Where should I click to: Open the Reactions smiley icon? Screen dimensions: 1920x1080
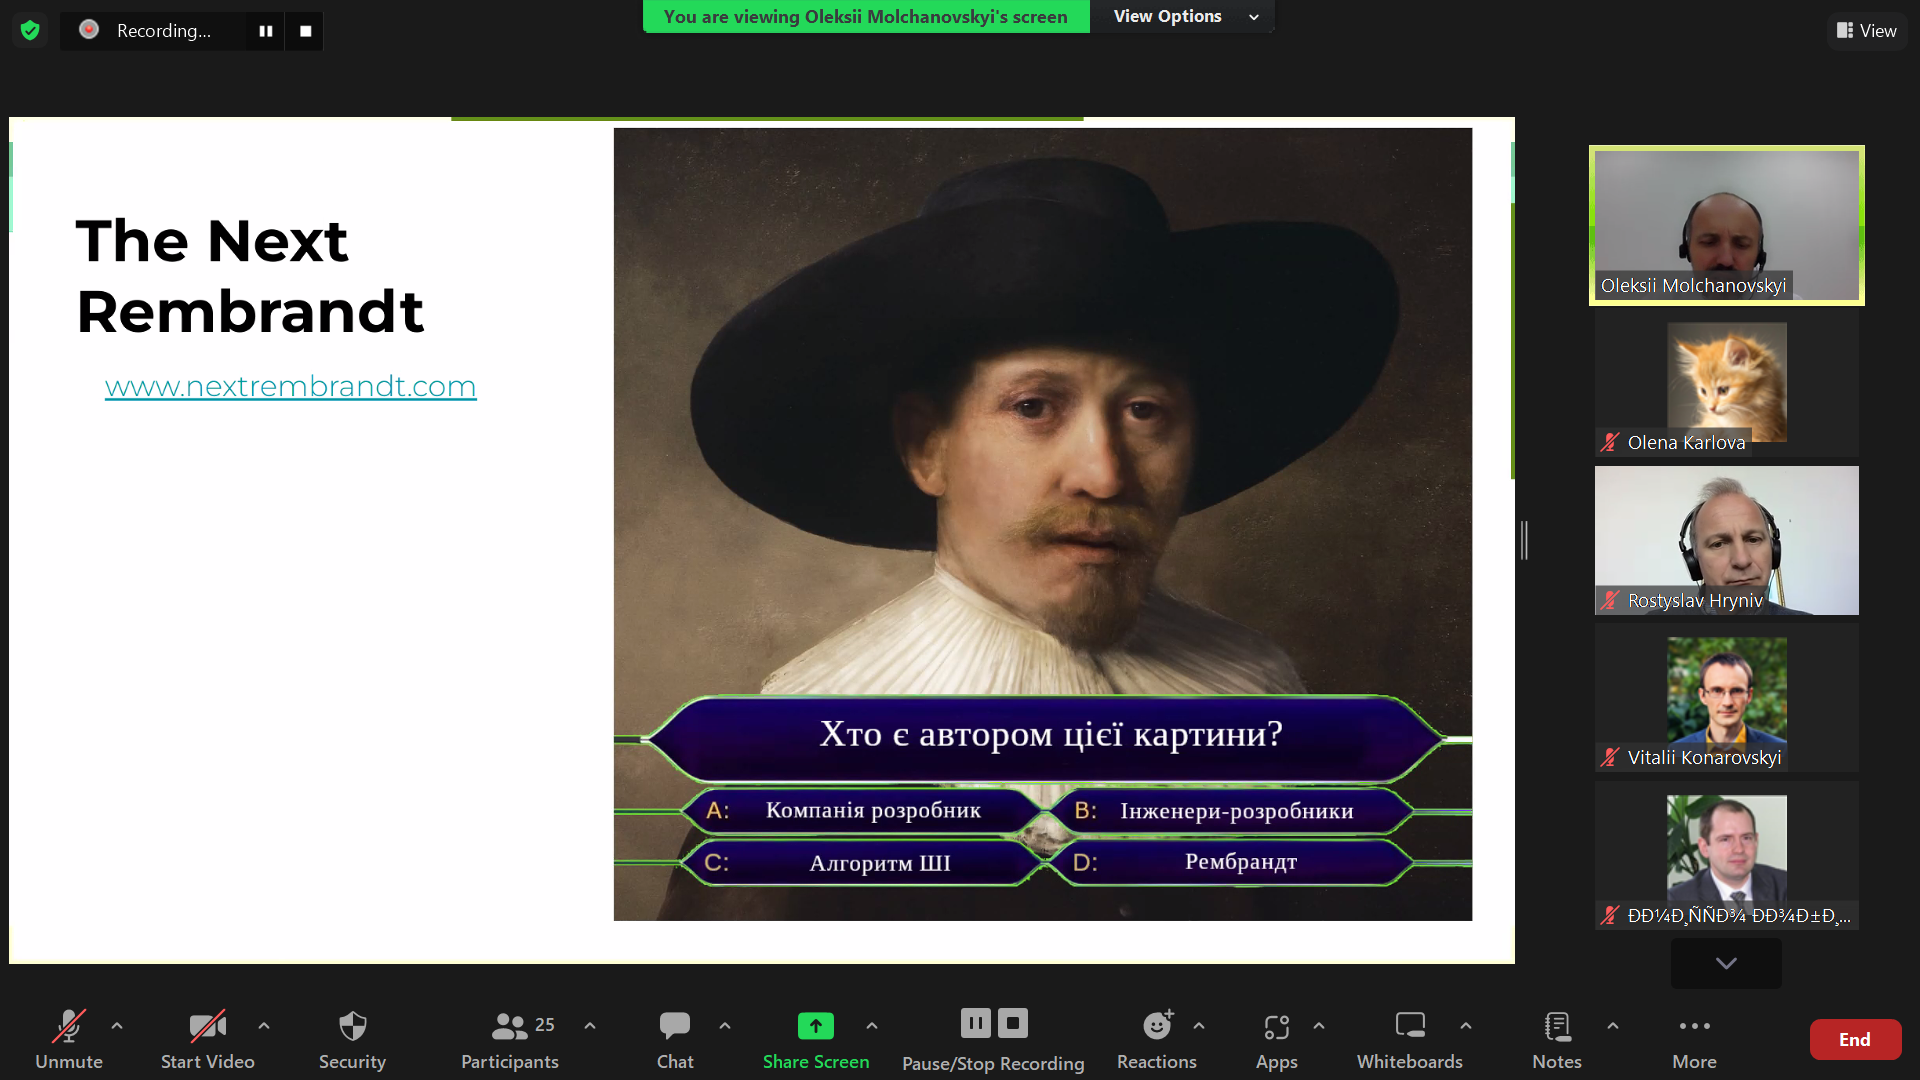[x=1157, y=1025]
